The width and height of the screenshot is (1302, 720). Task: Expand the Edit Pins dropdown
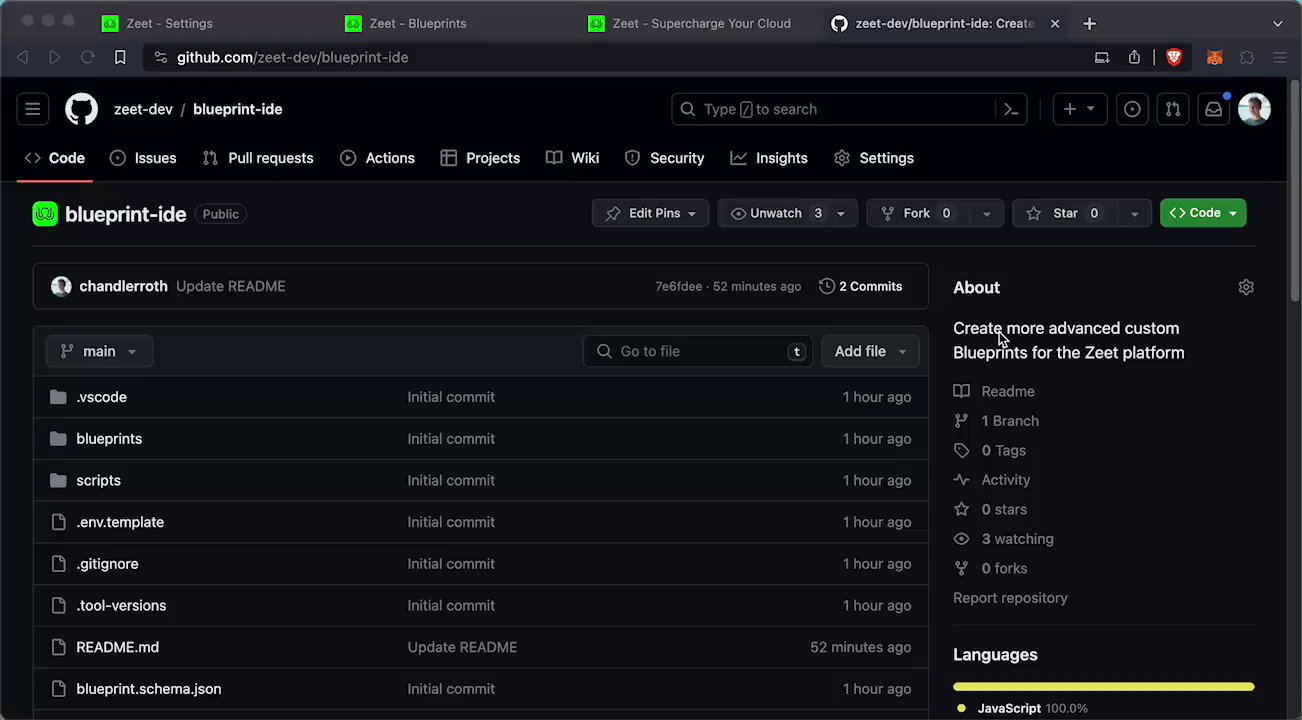(651, 213)
